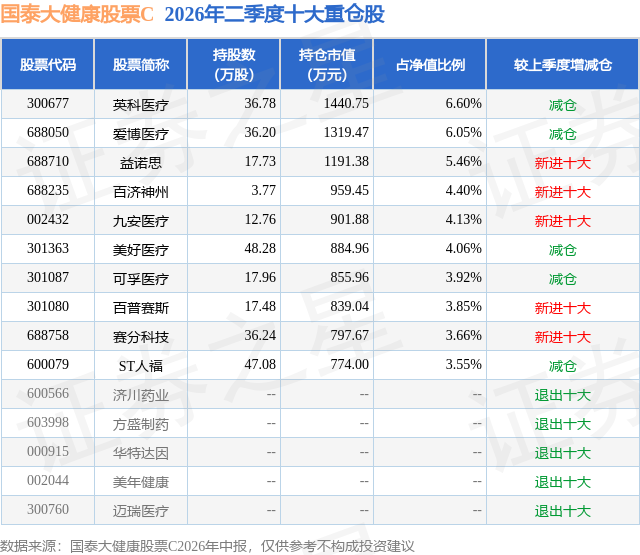Click 退出十大 label for 济川药业

(x=562, y=395)
